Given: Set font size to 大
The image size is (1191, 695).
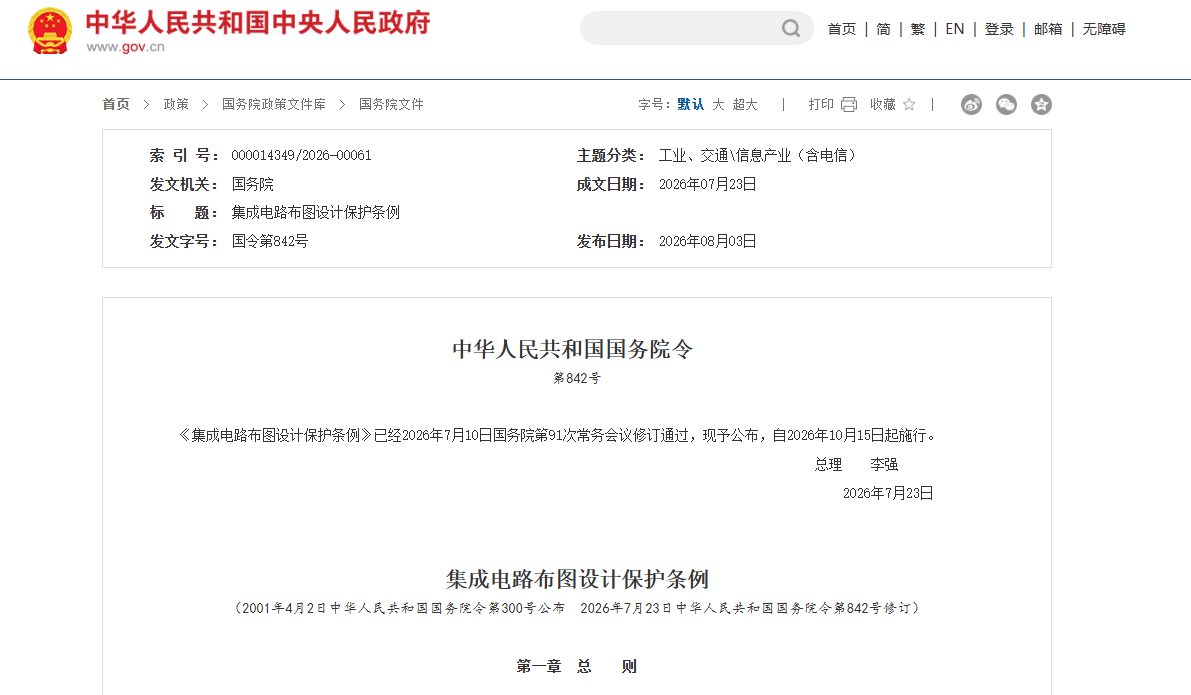Looking at the screenshot, I should point(719,104).
